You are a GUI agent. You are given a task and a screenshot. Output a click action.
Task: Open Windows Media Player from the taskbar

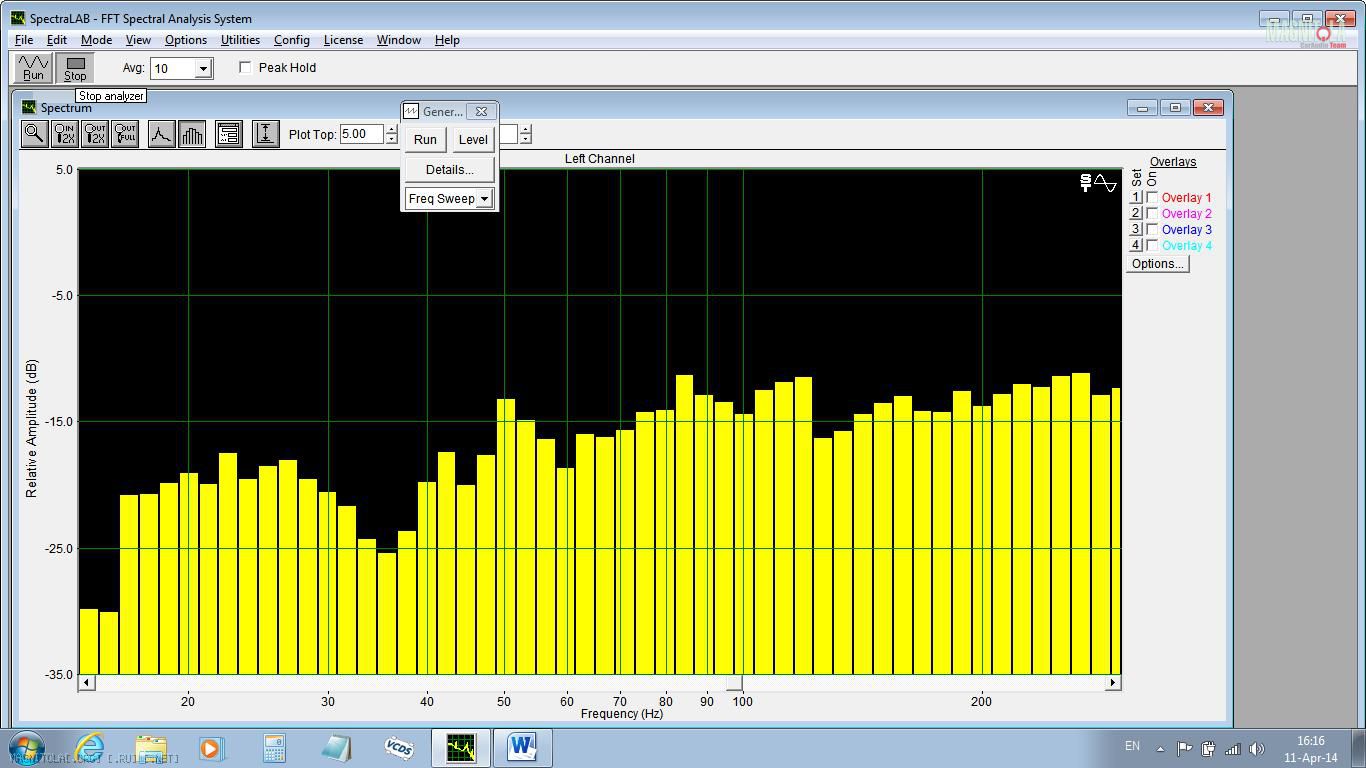211,747
